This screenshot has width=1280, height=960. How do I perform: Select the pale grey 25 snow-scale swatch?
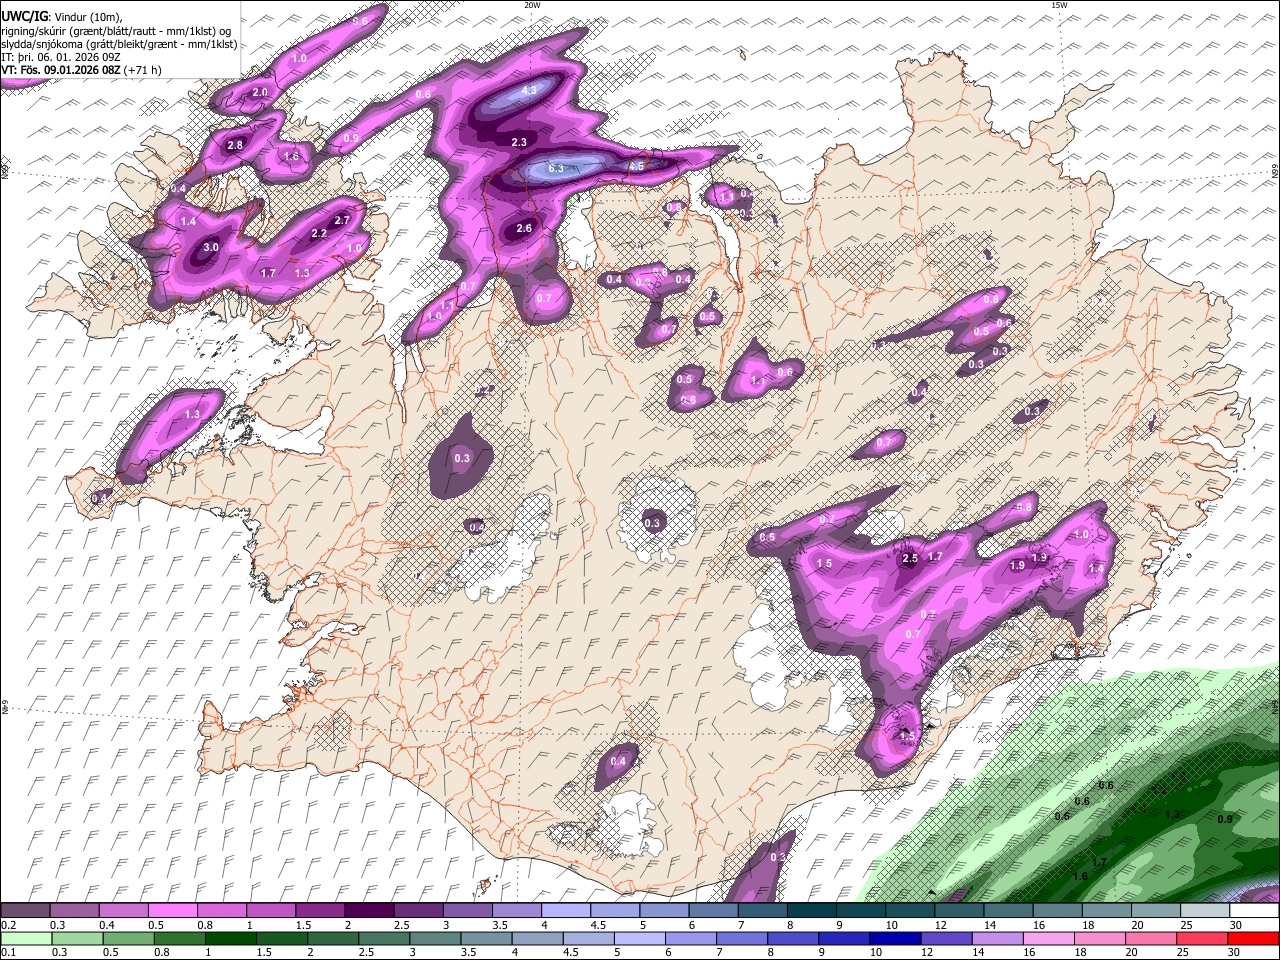click(1206, 911)
